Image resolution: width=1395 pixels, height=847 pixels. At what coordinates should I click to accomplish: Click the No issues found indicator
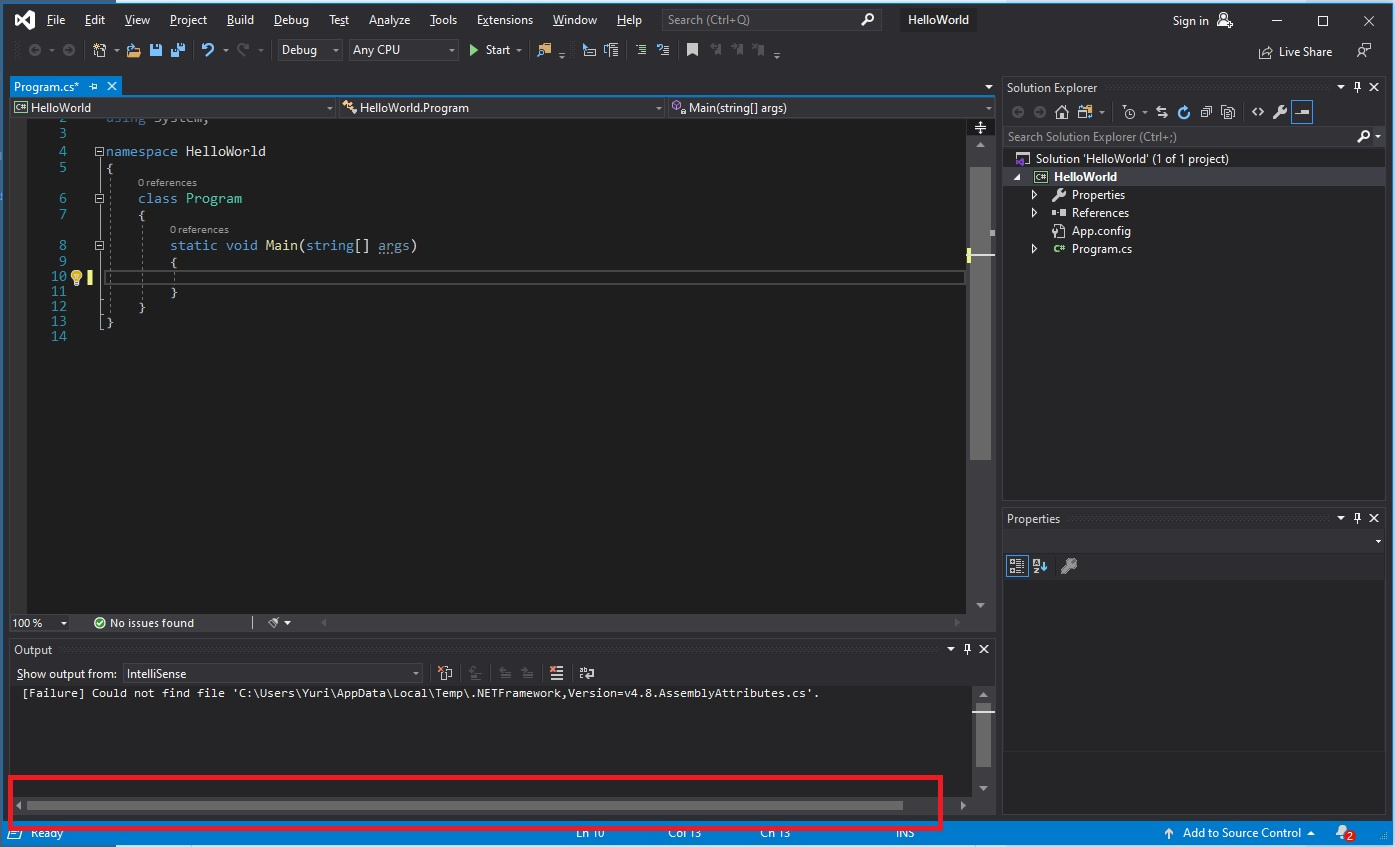pos(144,623)
